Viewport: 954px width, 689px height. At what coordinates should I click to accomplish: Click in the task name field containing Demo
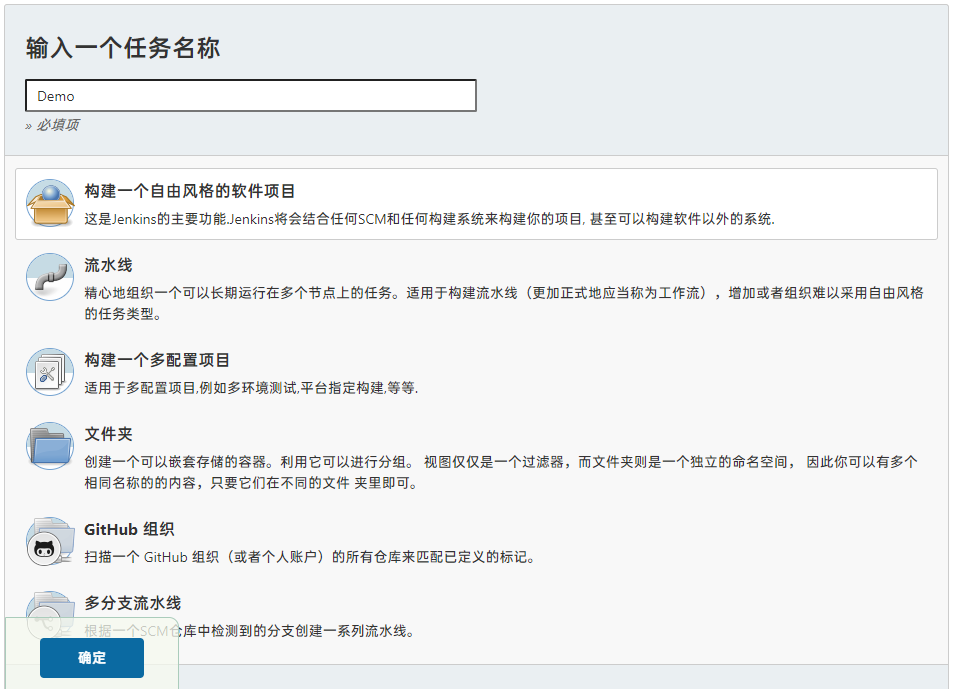(251, 96)
